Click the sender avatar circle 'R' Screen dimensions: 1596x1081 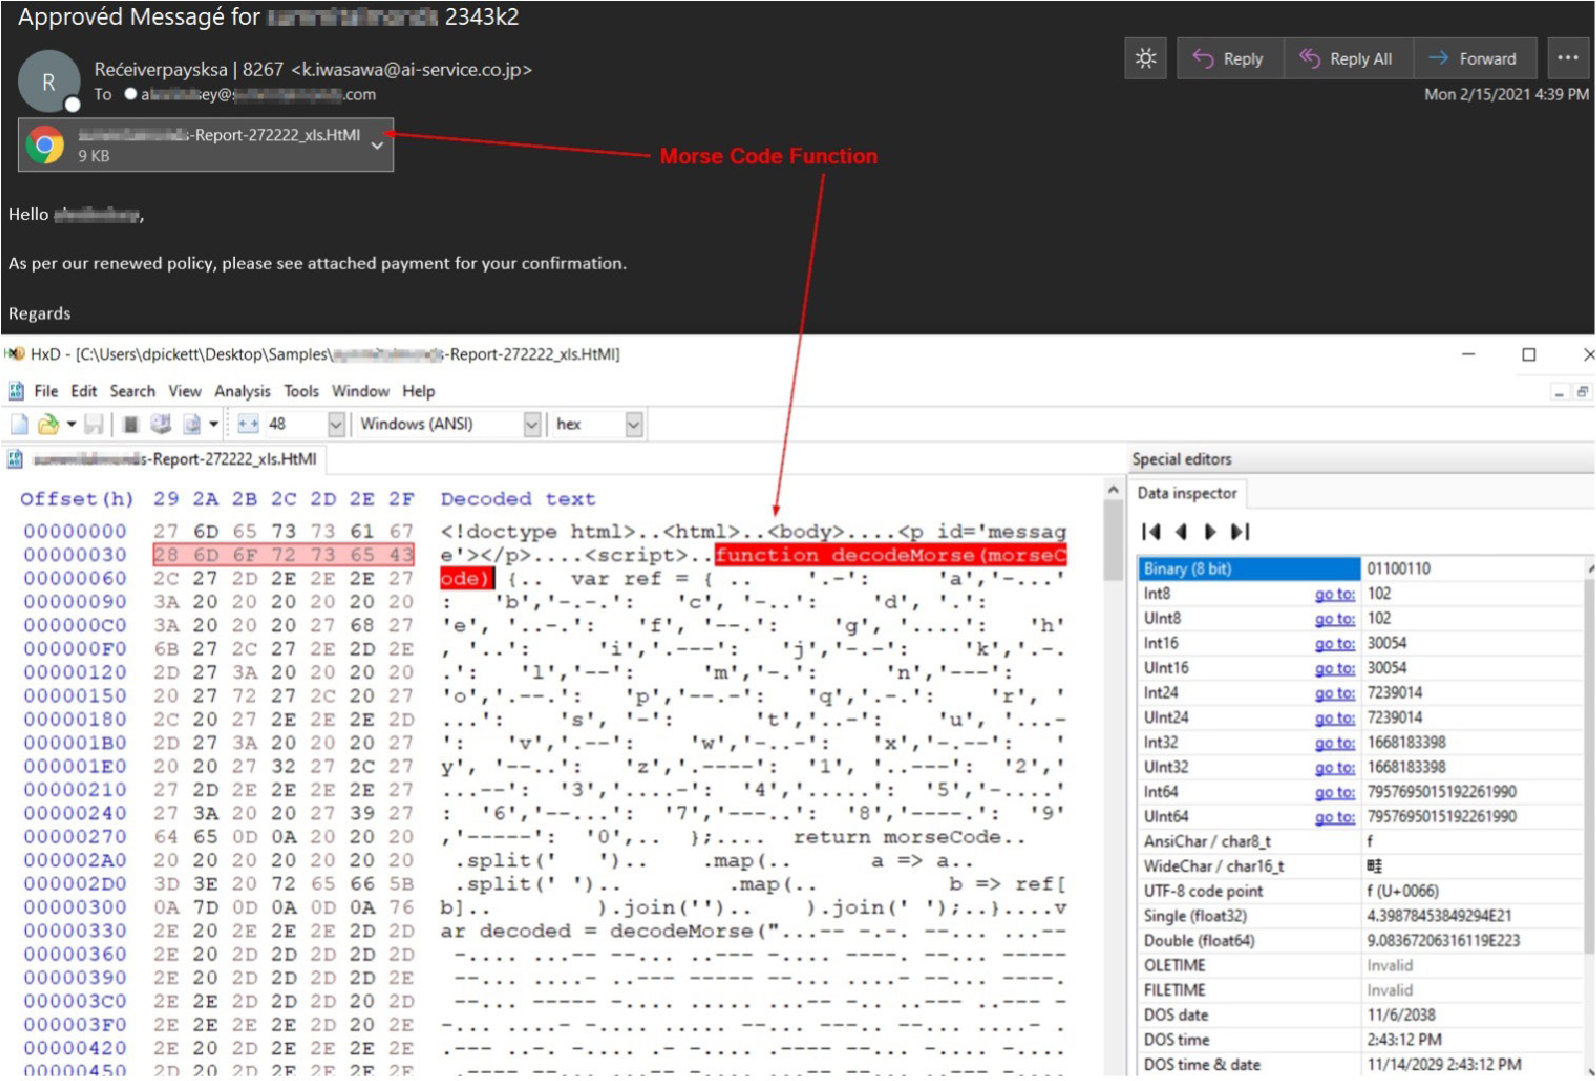(48, 82)
